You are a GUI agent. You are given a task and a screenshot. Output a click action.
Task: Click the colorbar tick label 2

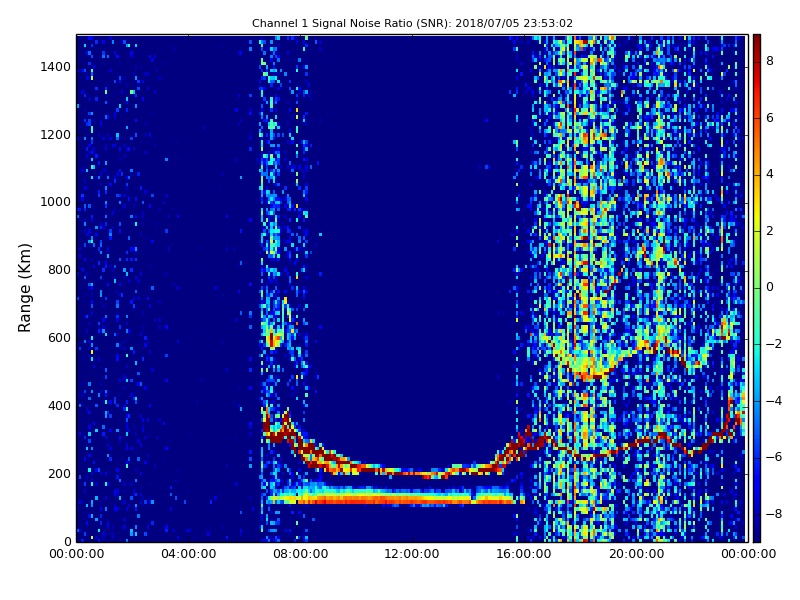tap(770, 231)
